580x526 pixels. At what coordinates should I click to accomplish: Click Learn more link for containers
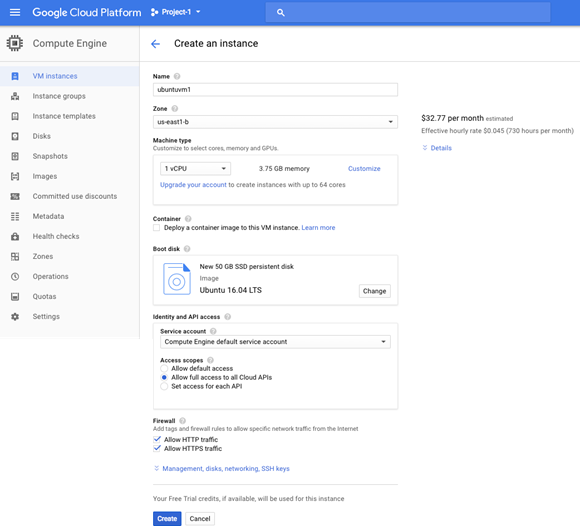pos(318,227)
